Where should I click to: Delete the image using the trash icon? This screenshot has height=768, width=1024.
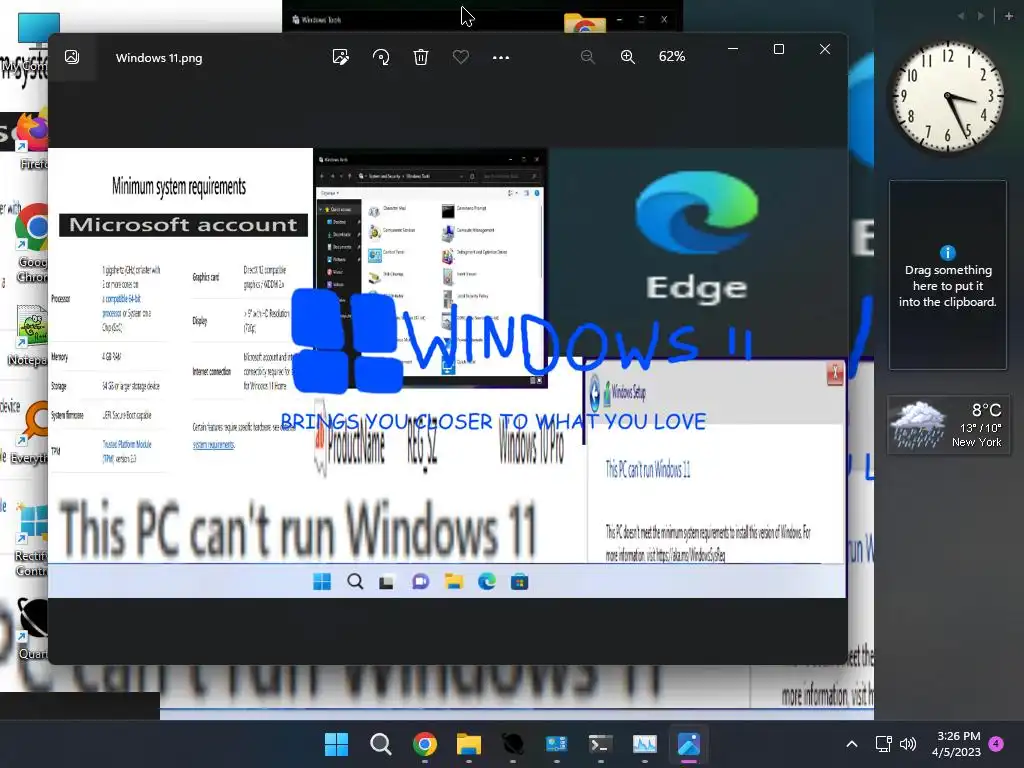coord(421,57)
